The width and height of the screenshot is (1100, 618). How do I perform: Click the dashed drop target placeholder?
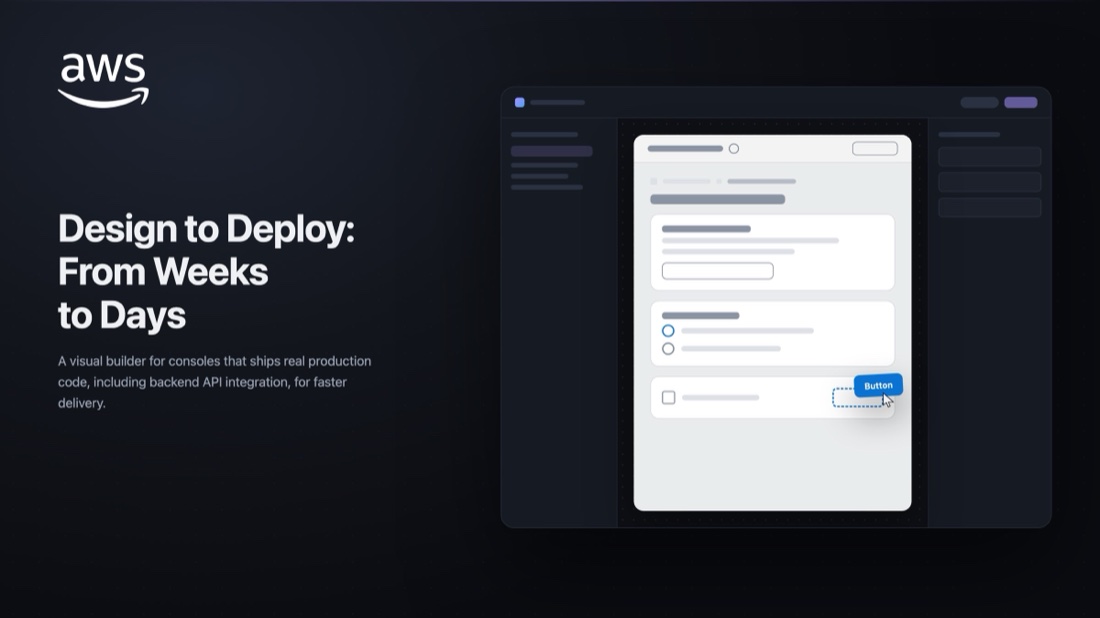(x=856, y=398)
